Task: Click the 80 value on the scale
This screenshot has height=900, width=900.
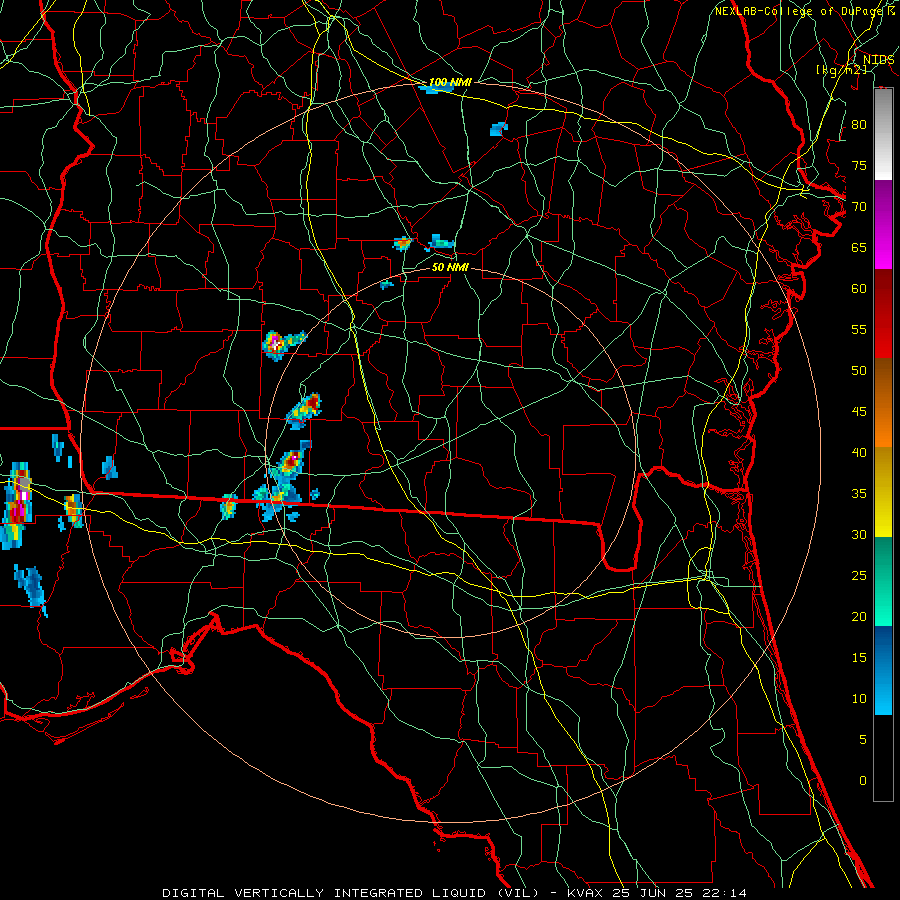Action: 859,125
